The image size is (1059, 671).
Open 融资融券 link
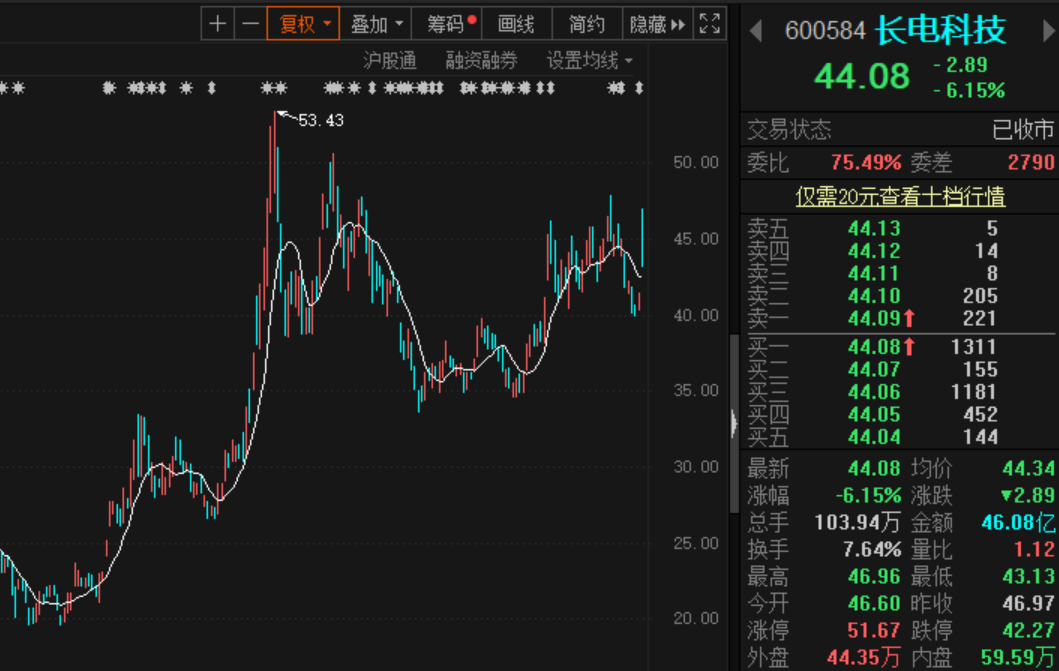(482, 61)
